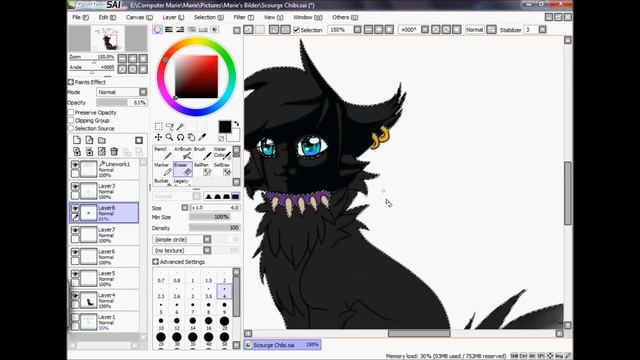640x360 pixels.
Task: Select the Hand pan tool
Action: (191, 138)
